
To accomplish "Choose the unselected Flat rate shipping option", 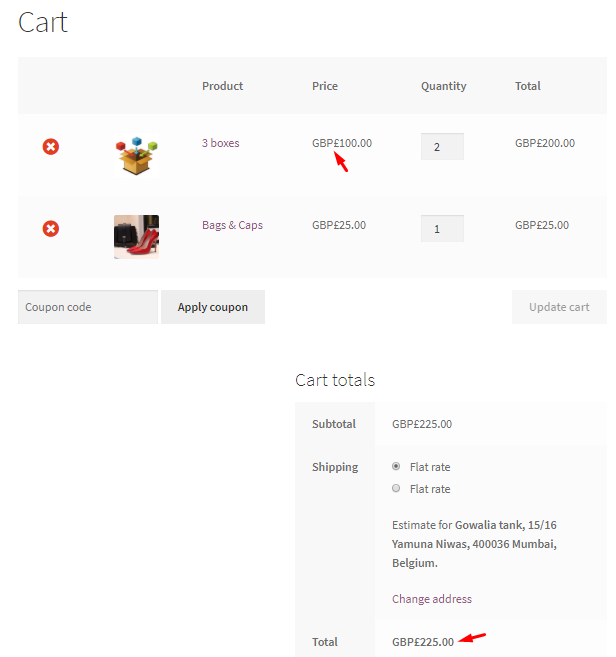I will [x=397, y=488].
